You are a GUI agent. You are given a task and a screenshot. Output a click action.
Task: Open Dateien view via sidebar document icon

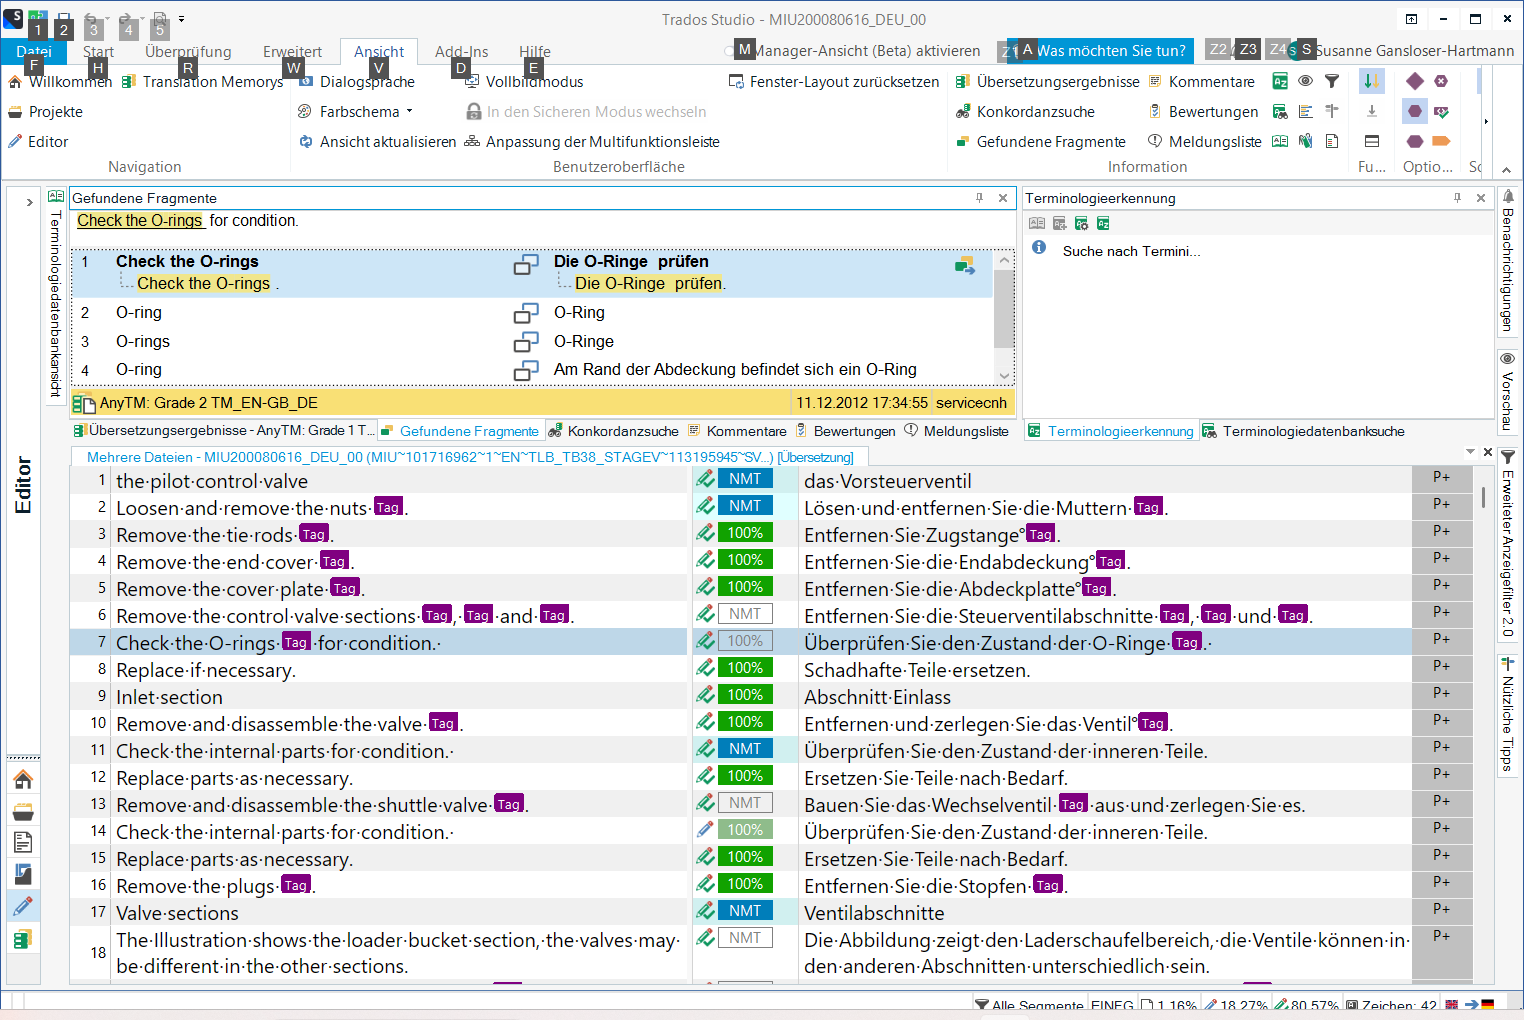pos(23,843)
